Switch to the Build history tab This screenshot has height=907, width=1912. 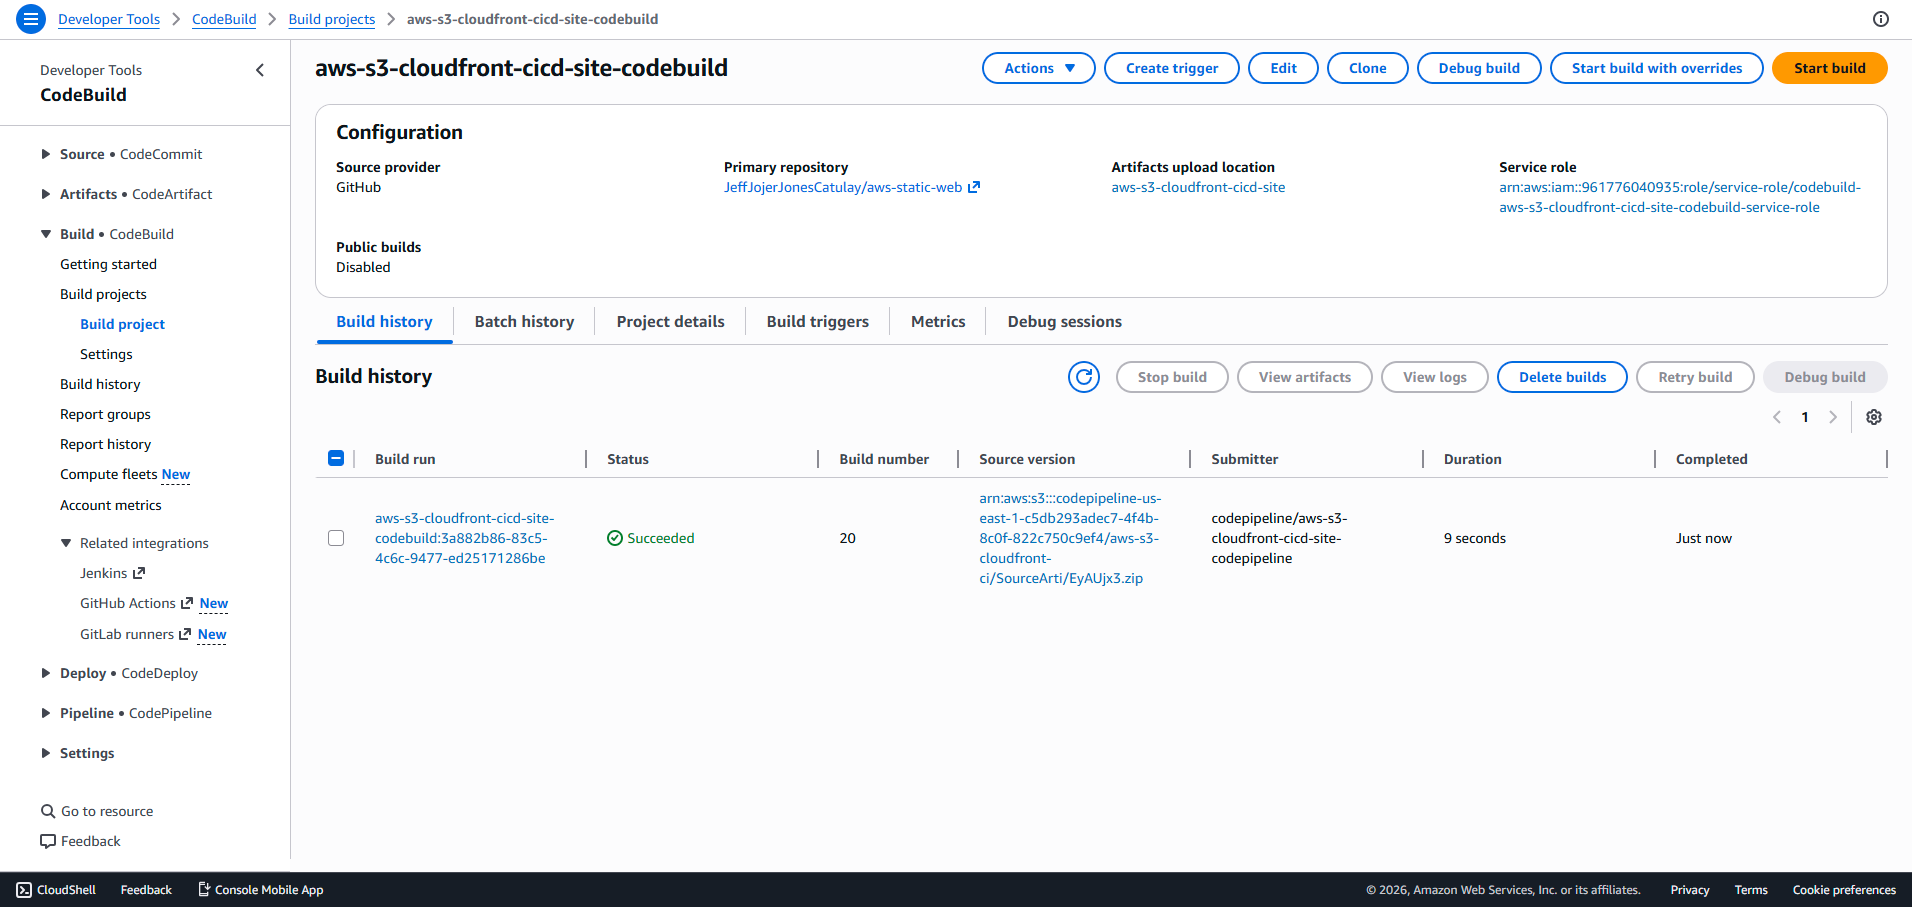tap(384, 322)
